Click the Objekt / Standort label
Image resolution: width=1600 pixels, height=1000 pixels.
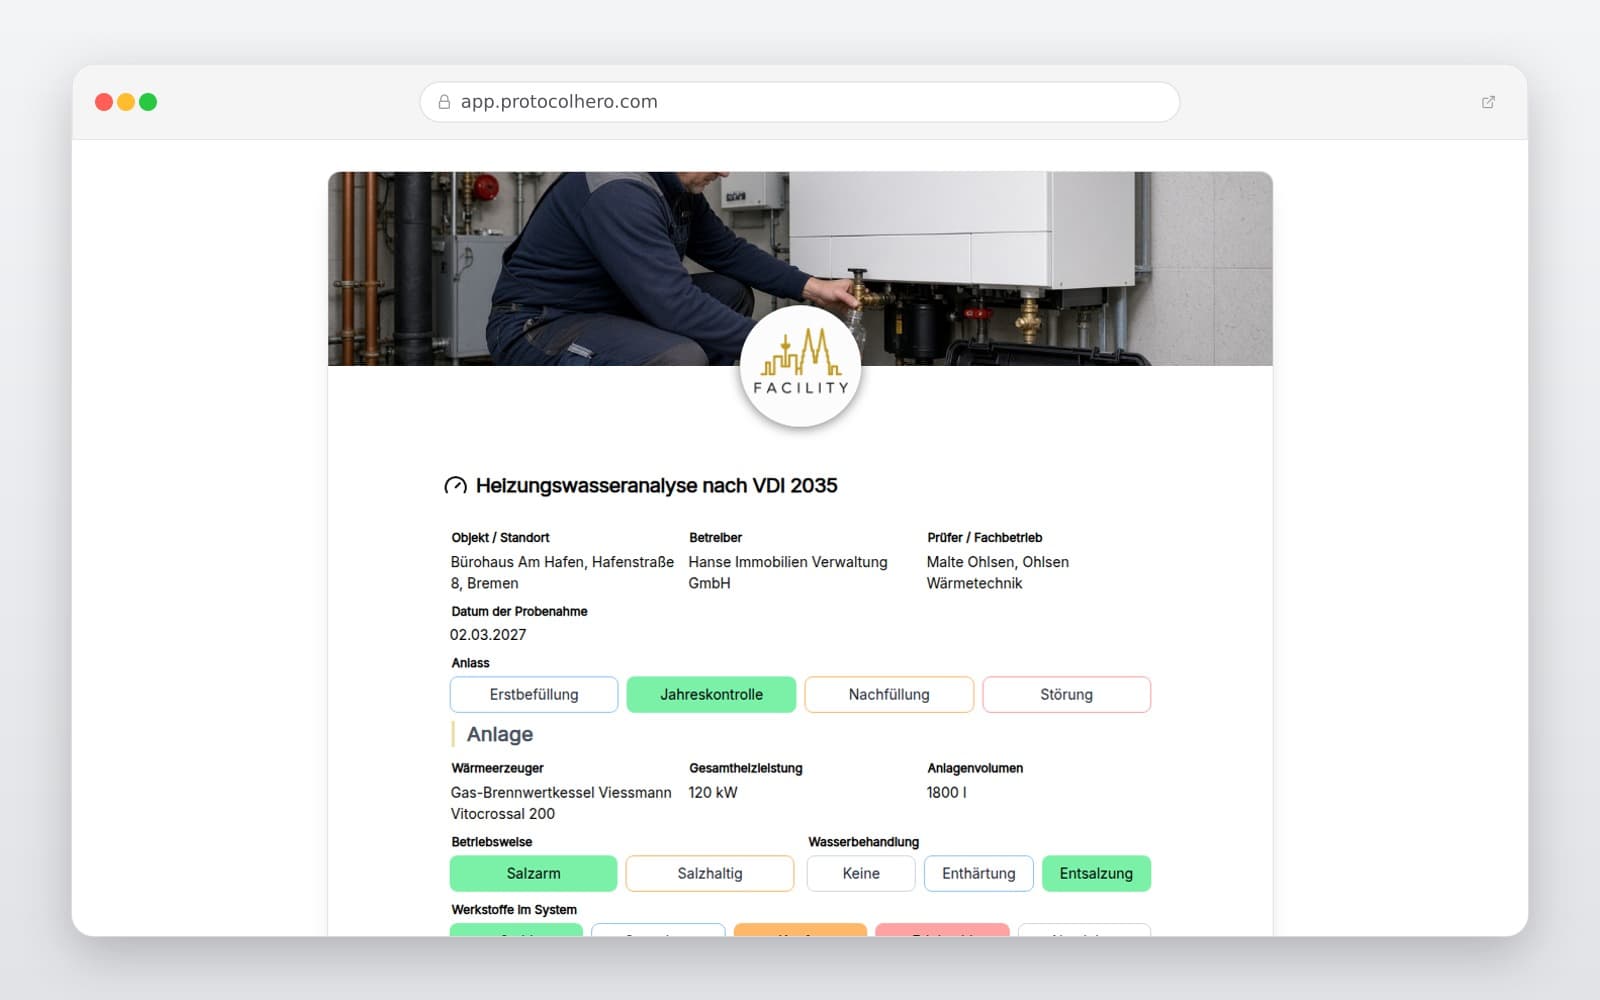[x=500, y=538]
